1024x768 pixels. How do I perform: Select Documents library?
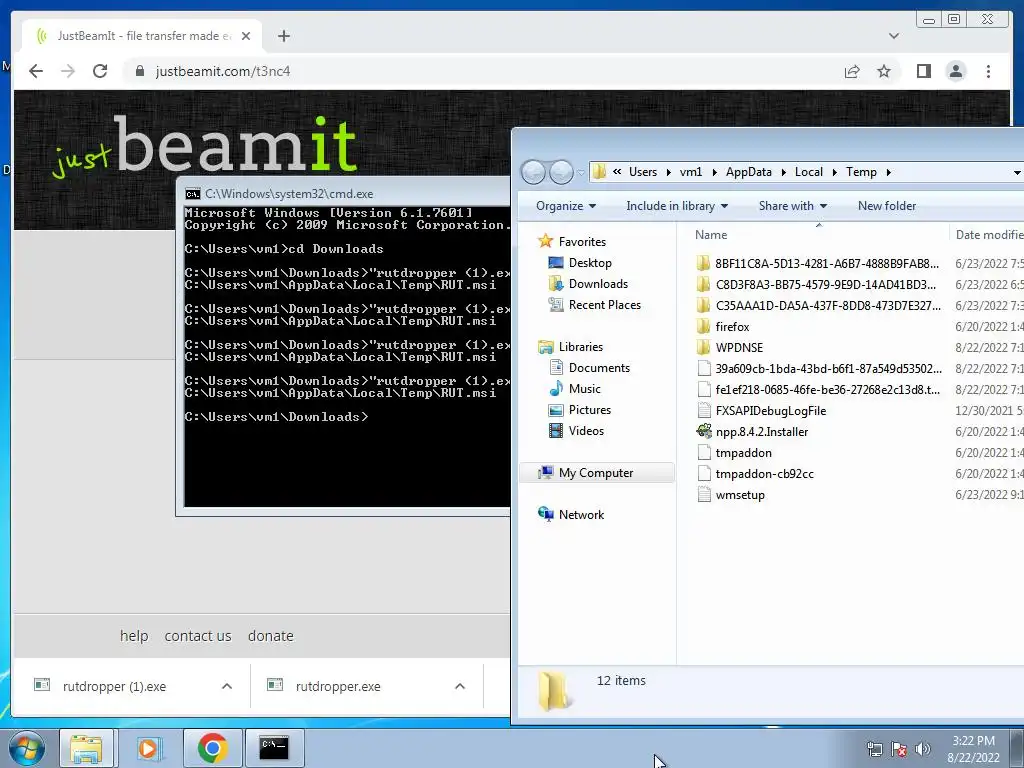point(599,368)
